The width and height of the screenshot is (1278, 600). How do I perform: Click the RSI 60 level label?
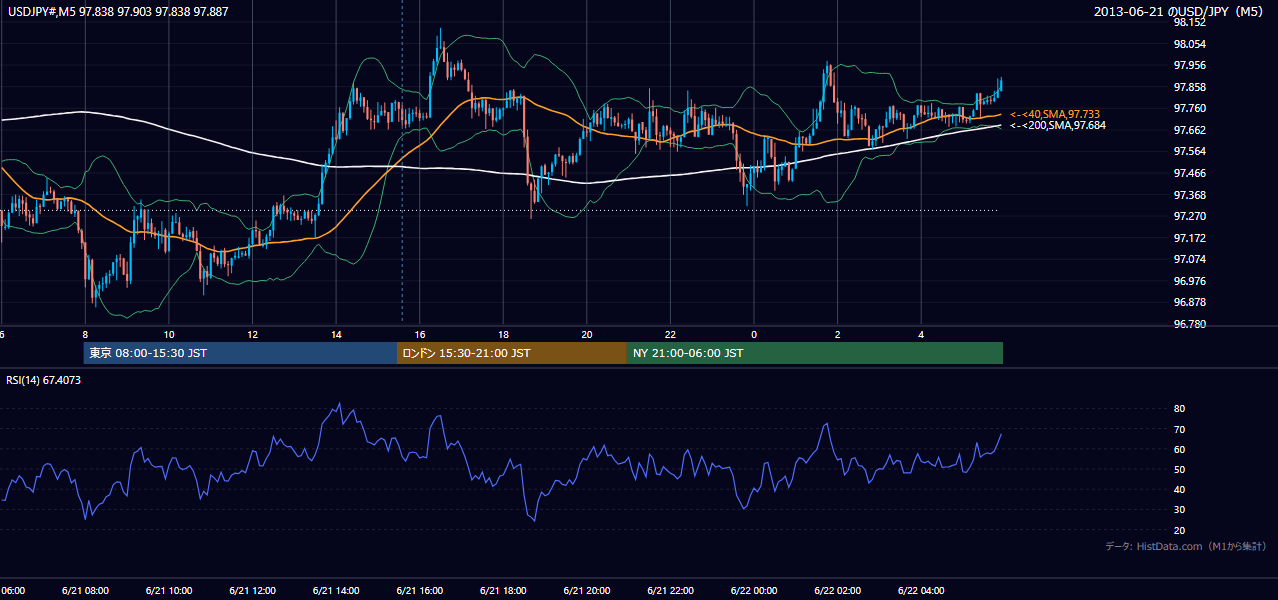tap(1179, 449)
